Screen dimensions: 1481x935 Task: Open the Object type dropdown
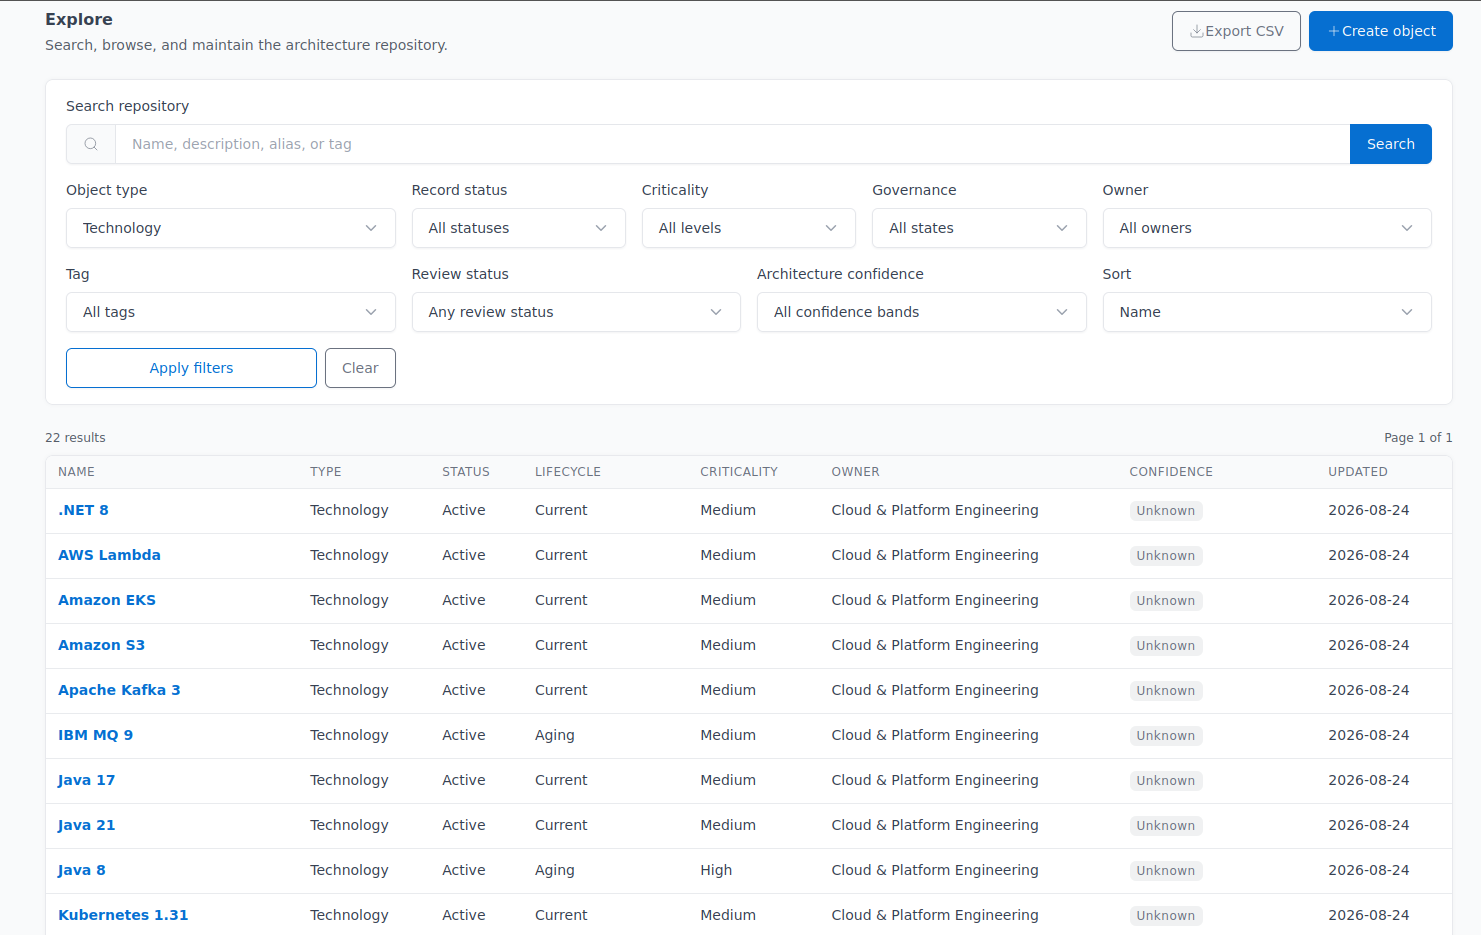tap(231, 228)
